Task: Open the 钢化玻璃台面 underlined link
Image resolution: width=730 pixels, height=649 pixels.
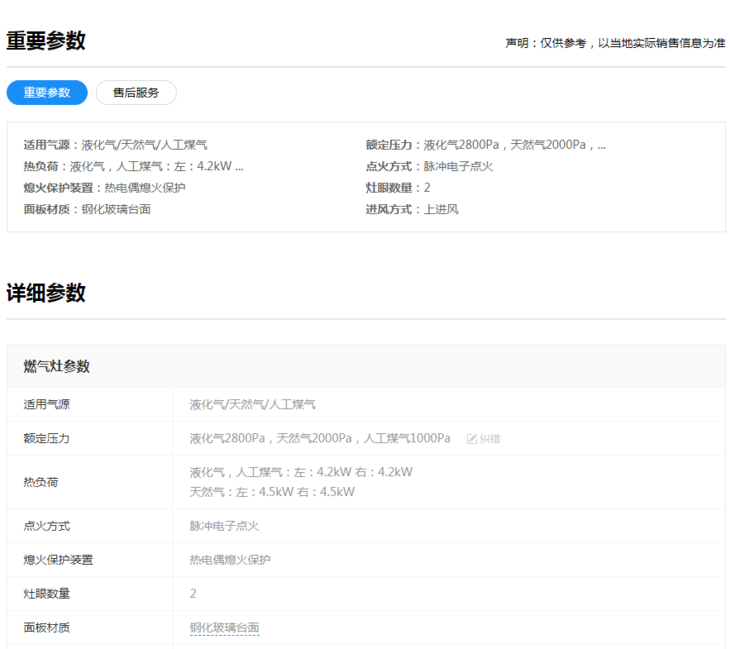Action: tap(224, 628)
